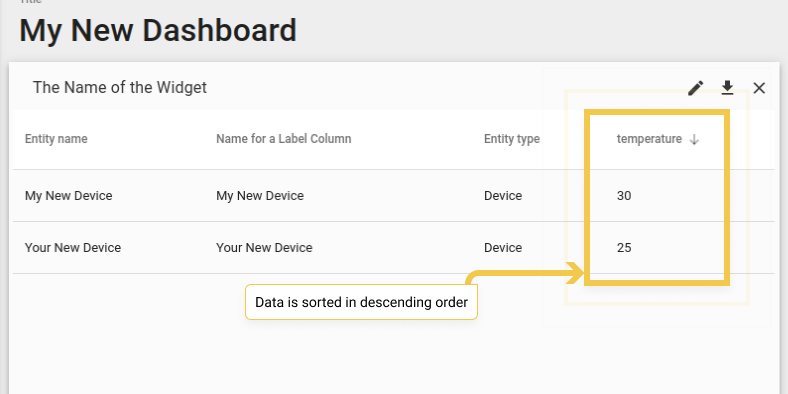Screen dimensions: 788x394
Task: Click the My New Dashboard title field
Action: 158,30
